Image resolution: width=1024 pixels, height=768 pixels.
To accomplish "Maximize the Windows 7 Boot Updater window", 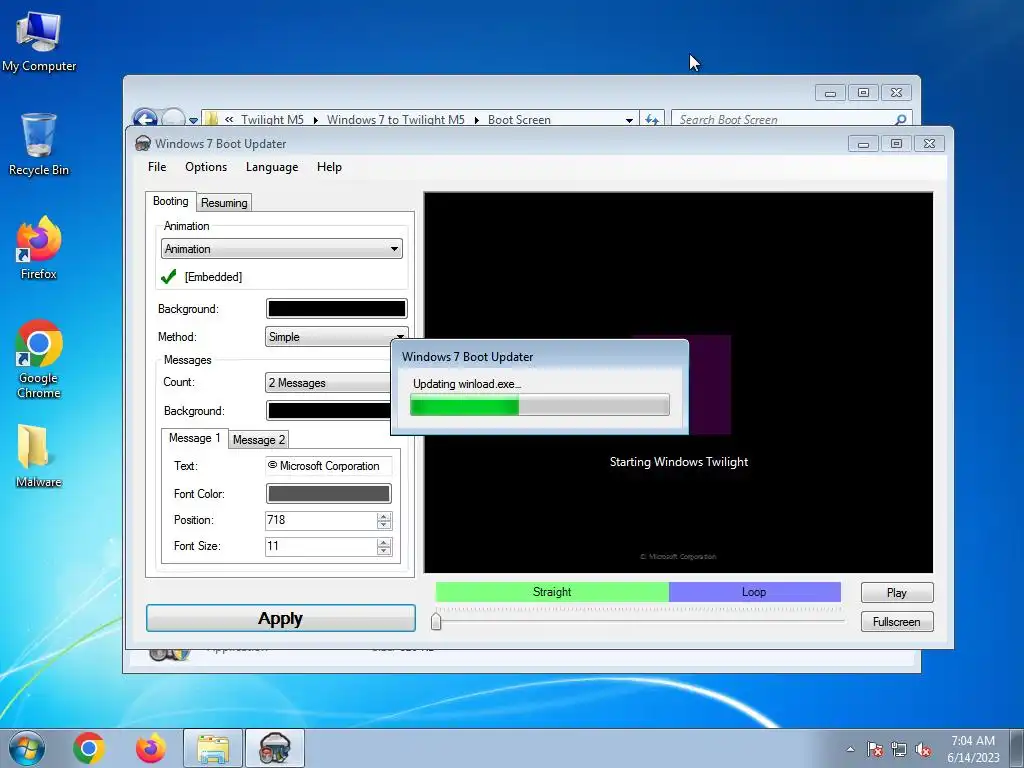I will 896,144.
